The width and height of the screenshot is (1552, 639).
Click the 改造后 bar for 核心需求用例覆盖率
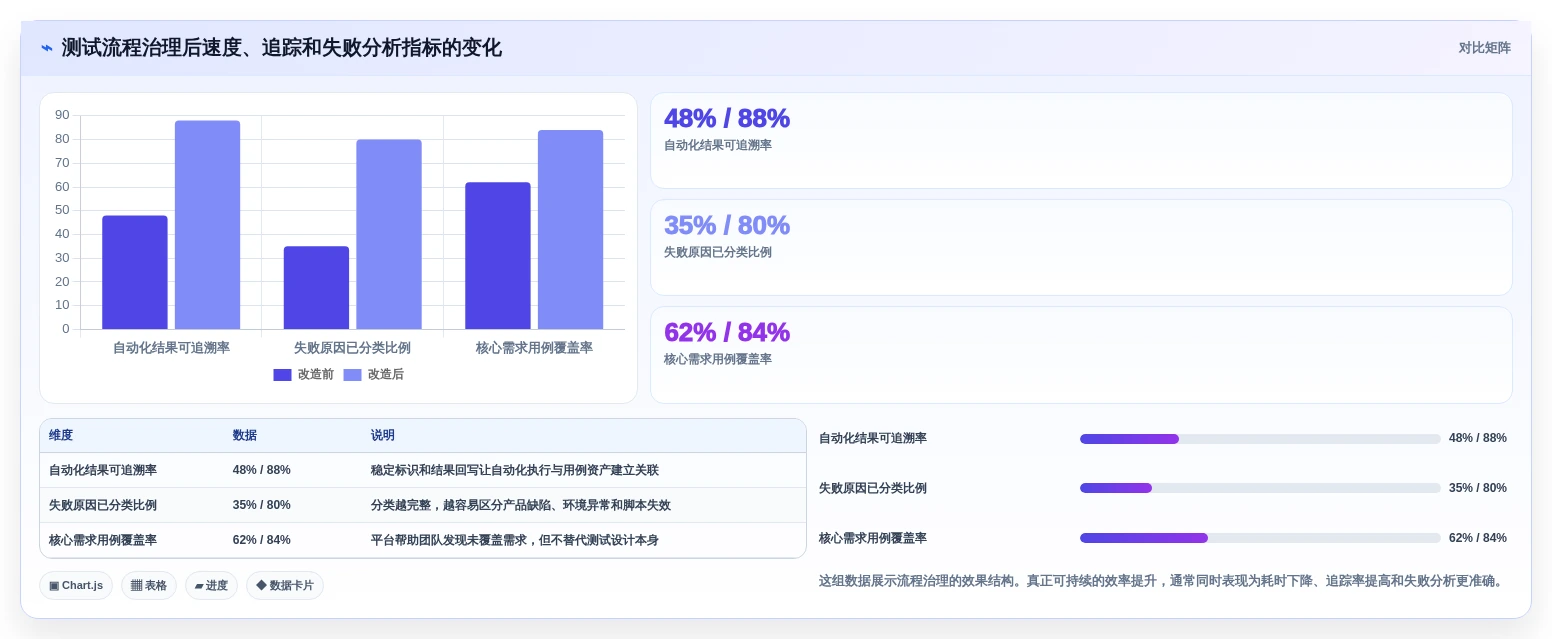coord(570,230)
